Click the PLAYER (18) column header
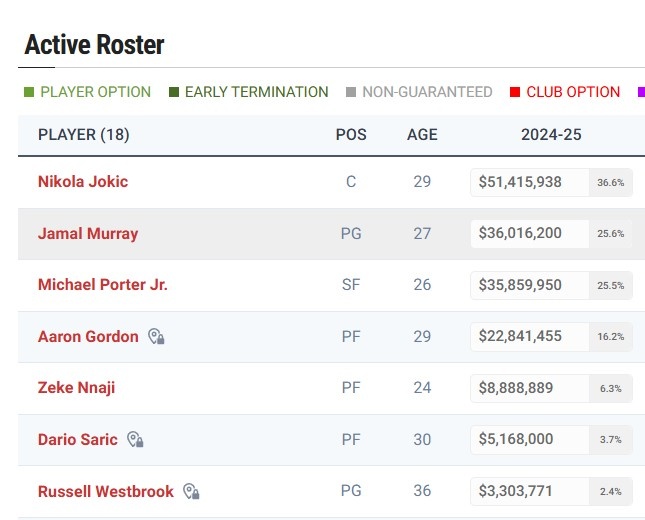 point(84,135)
